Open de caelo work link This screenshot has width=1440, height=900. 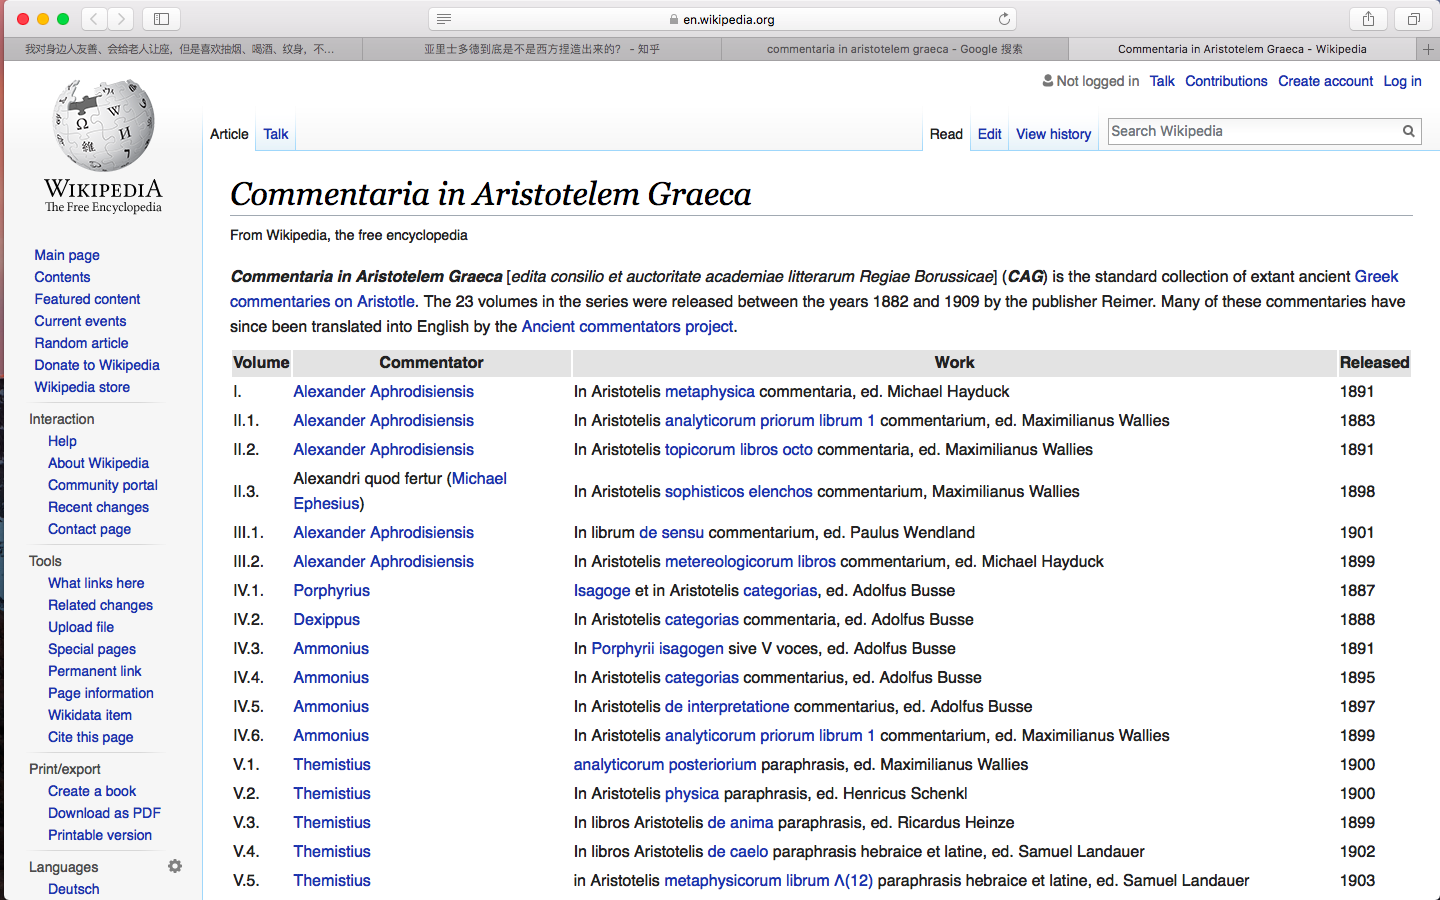[x=738, y=851]
